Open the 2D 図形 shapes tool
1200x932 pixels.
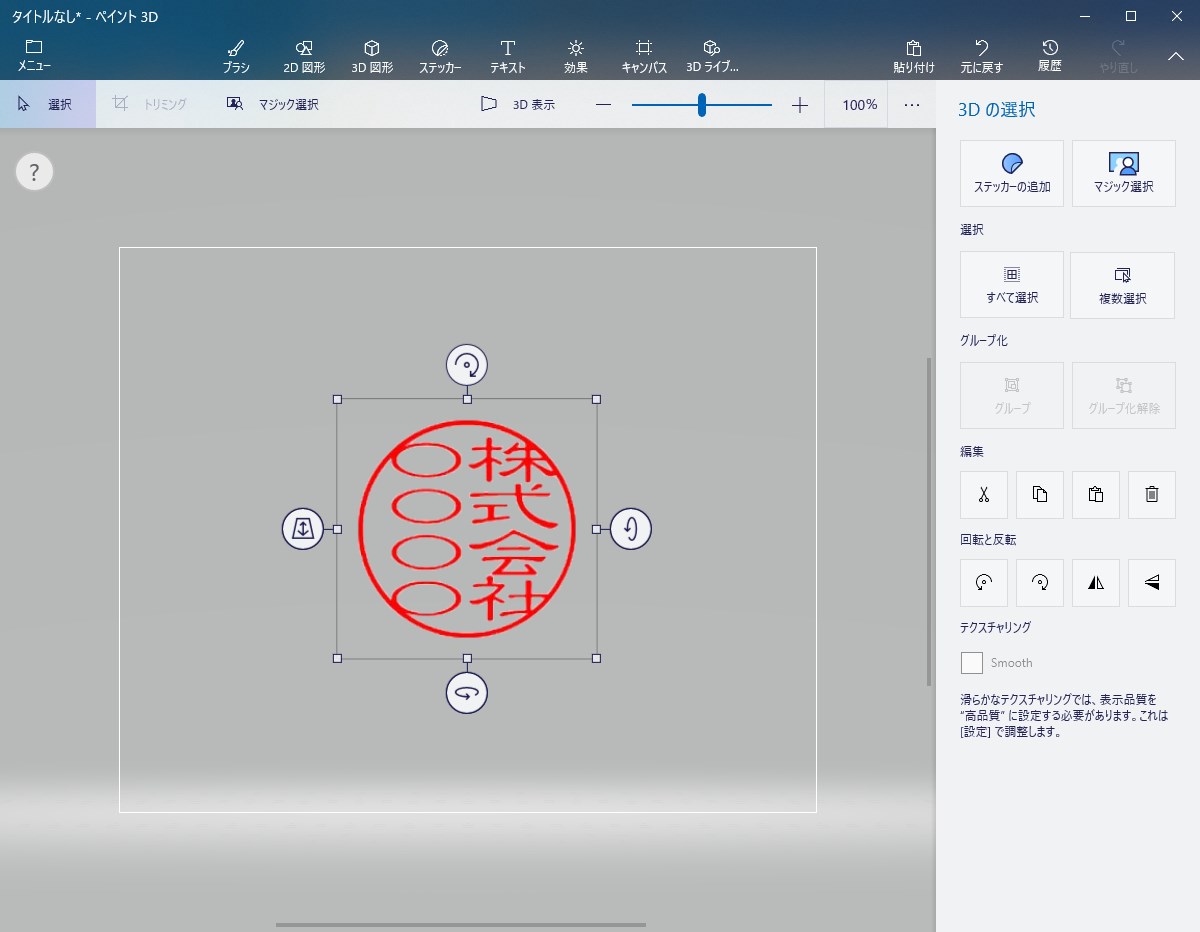[x=304, y=56]
